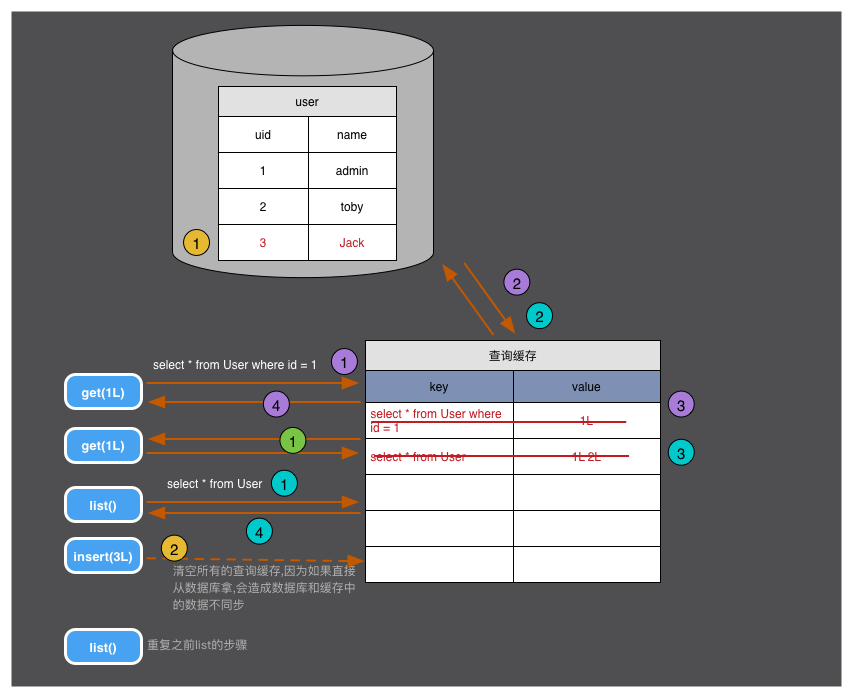853x697 pixels.
Task: Select the green circle numbered 1
Action: coord(292,440)
